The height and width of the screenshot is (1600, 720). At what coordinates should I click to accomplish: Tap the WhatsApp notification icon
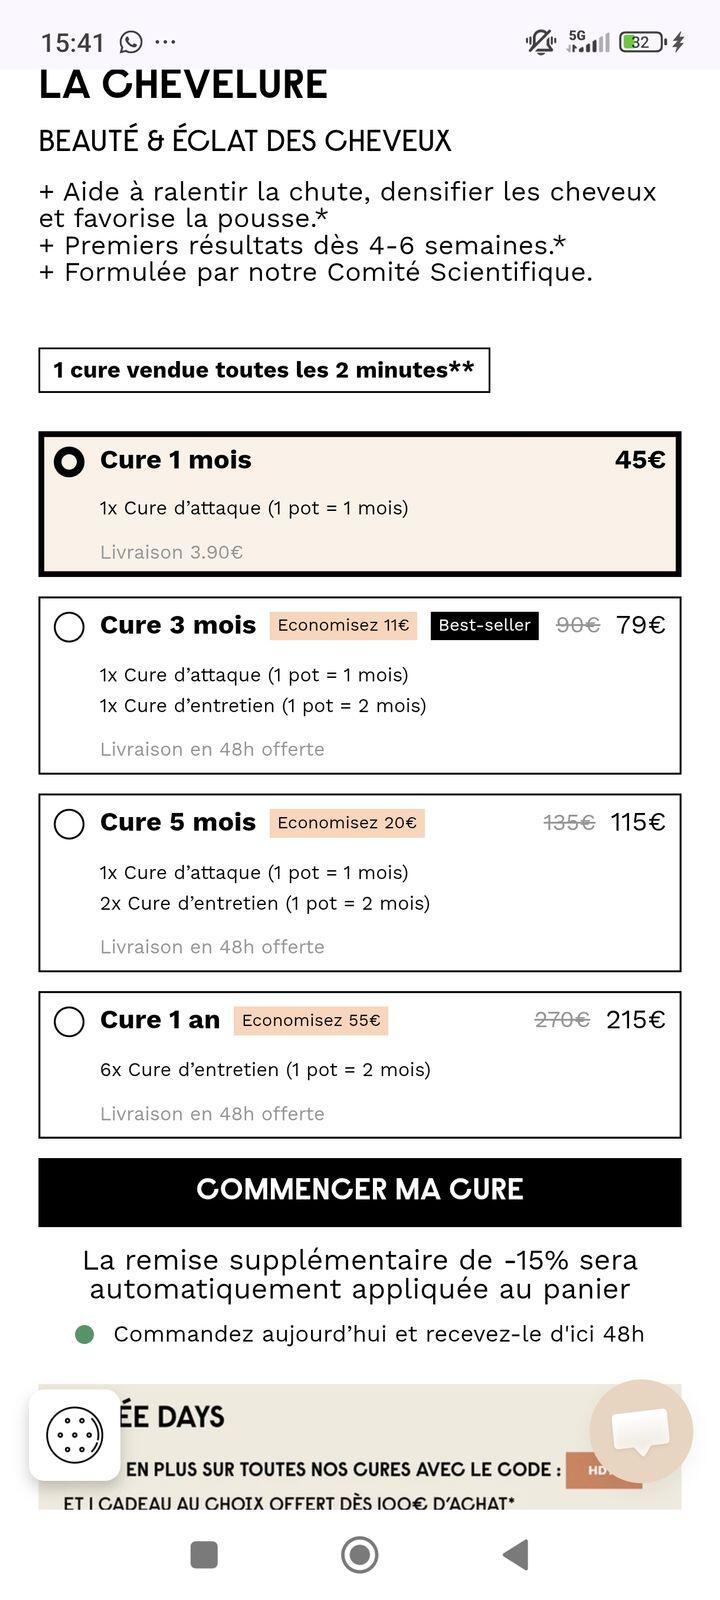point(131,42)
